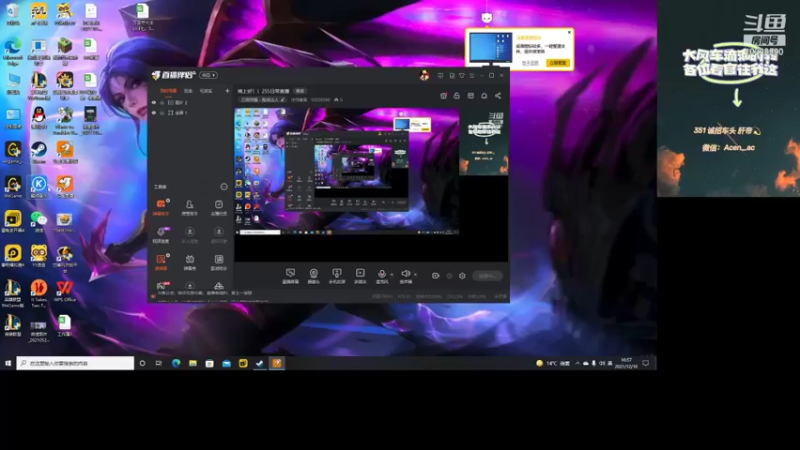Select the first orange scene tab
The image size is (800, 450).
click(168, 91)
